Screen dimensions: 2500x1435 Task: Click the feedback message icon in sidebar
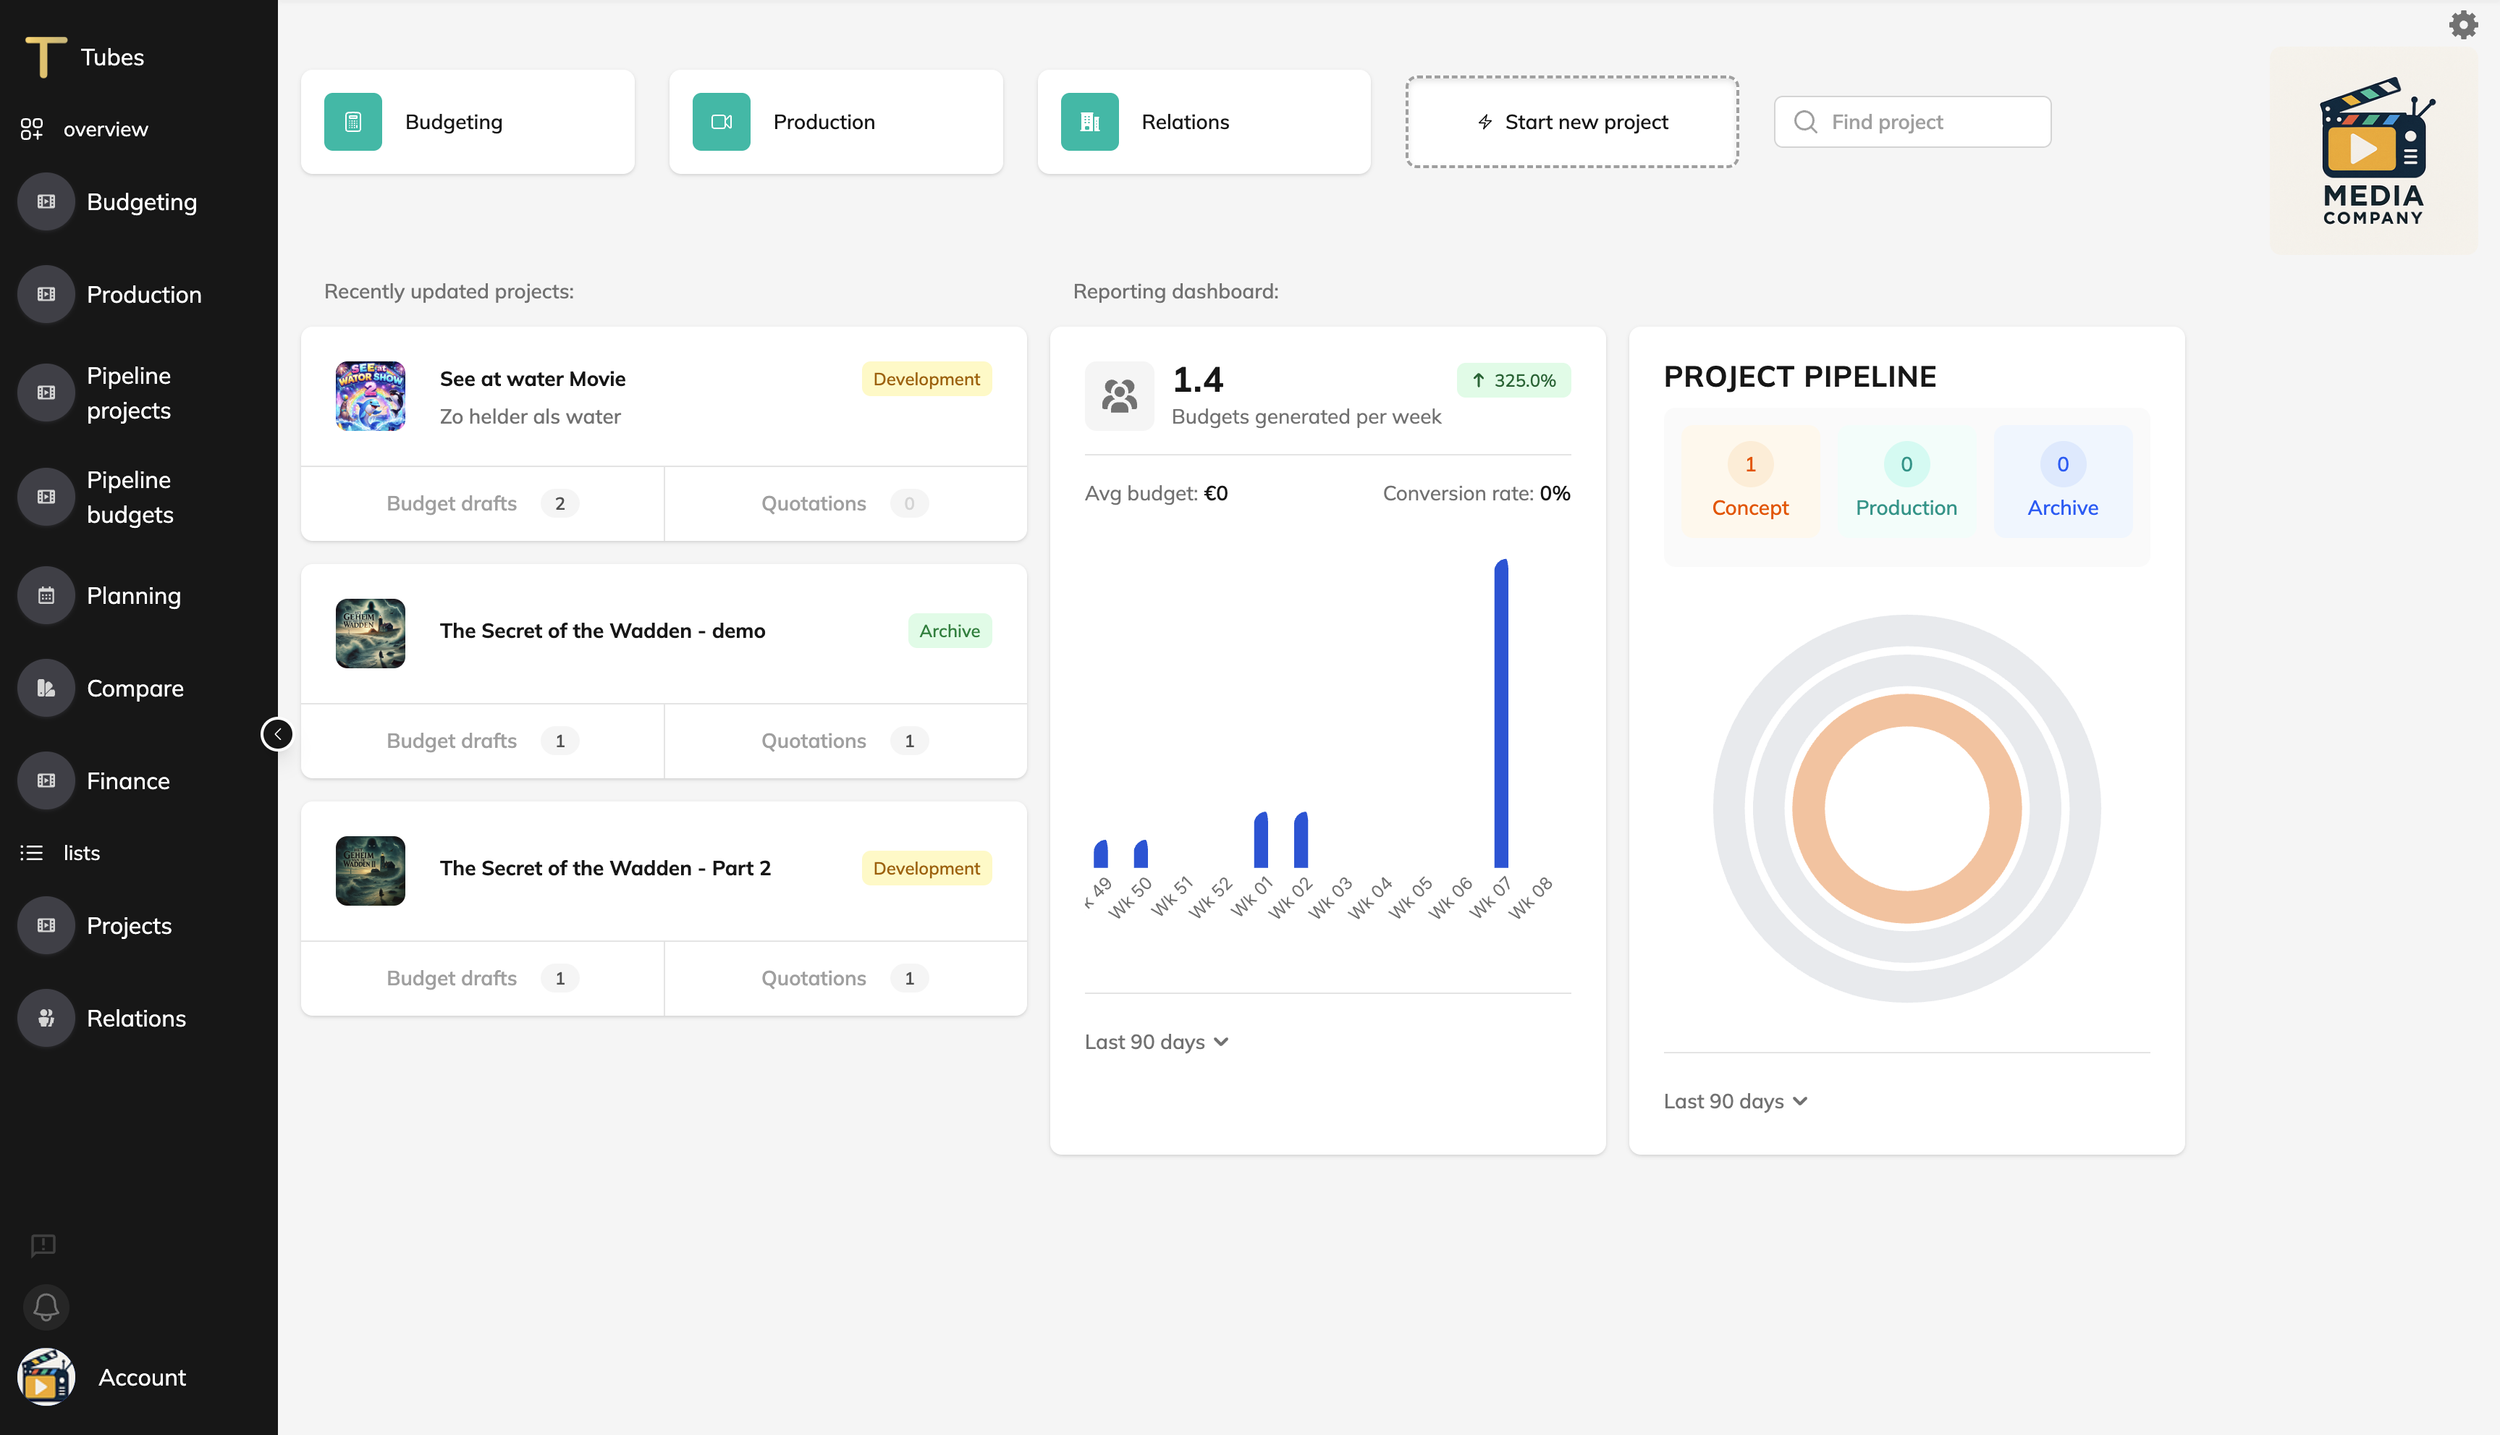(43, 1245)
